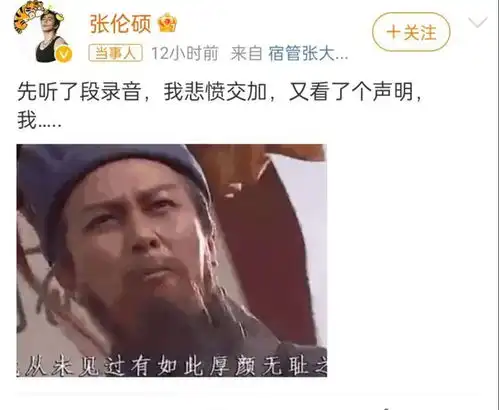Click the crown membership icon beside username
Screen dimensions: 499x410
[167, 23]
